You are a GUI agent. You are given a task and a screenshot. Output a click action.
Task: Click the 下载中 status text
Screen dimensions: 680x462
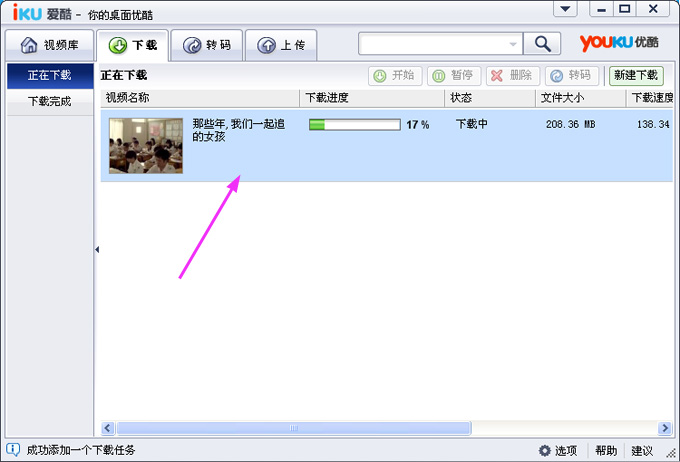472,124
